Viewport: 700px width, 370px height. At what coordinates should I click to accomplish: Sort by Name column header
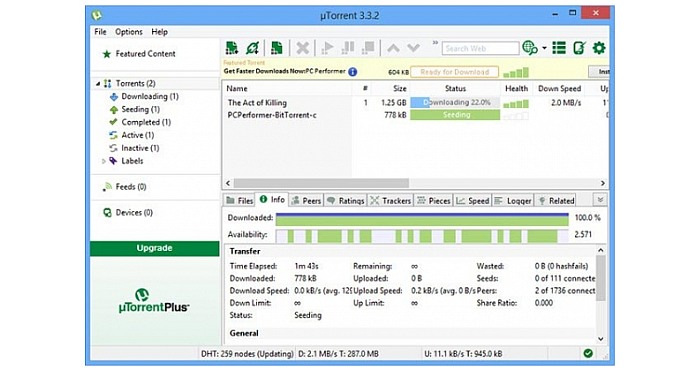click(x=237, y=89)
